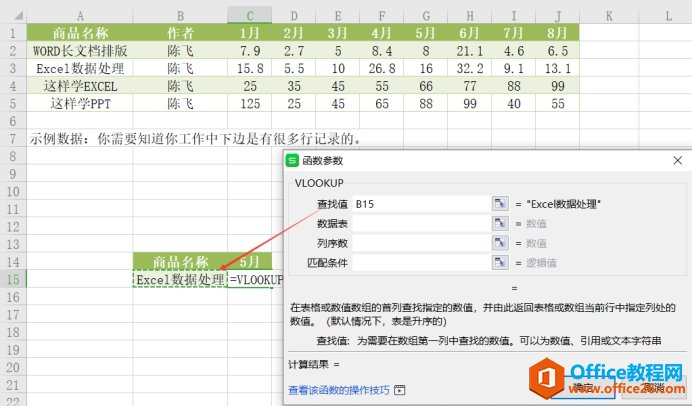
Task: Click the select-all corner of the sheet
Action: (18, 16)
